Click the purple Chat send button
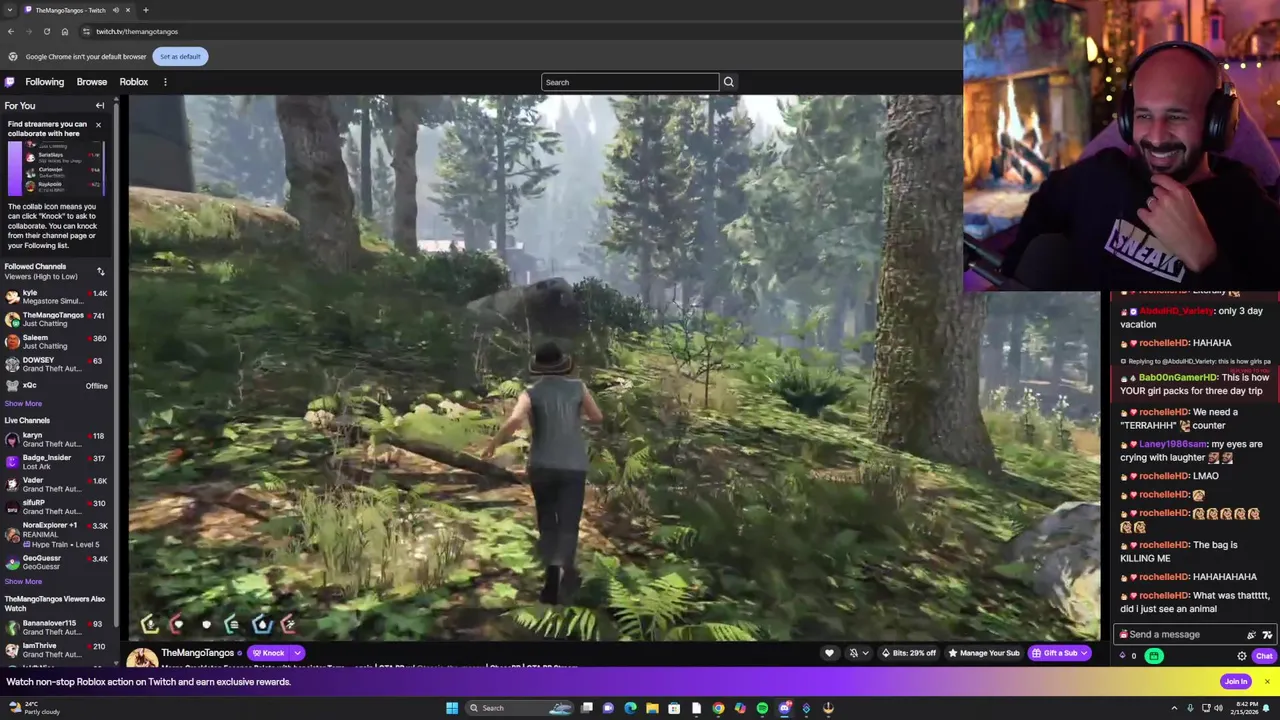Image resolution: width=1280 pixels, height=720 pixels. click(1264, 656)
